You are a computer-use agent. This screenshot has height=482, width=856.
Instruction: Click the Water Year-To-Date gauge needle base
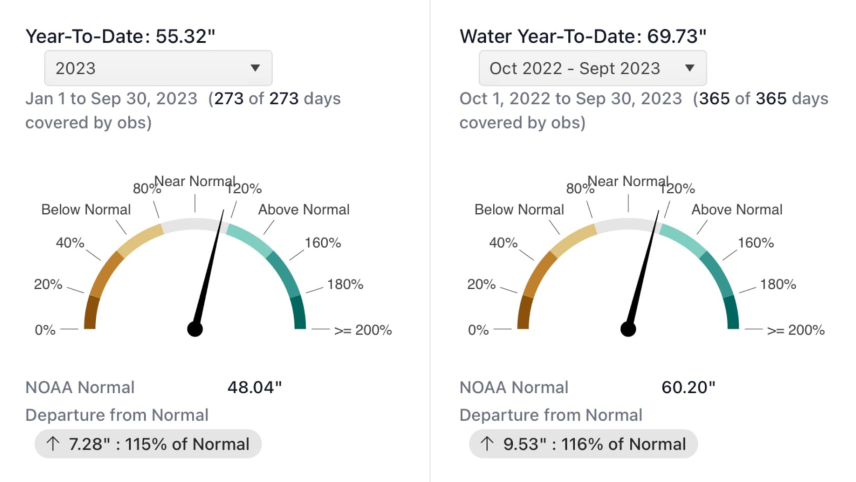(x=629, y=328)
